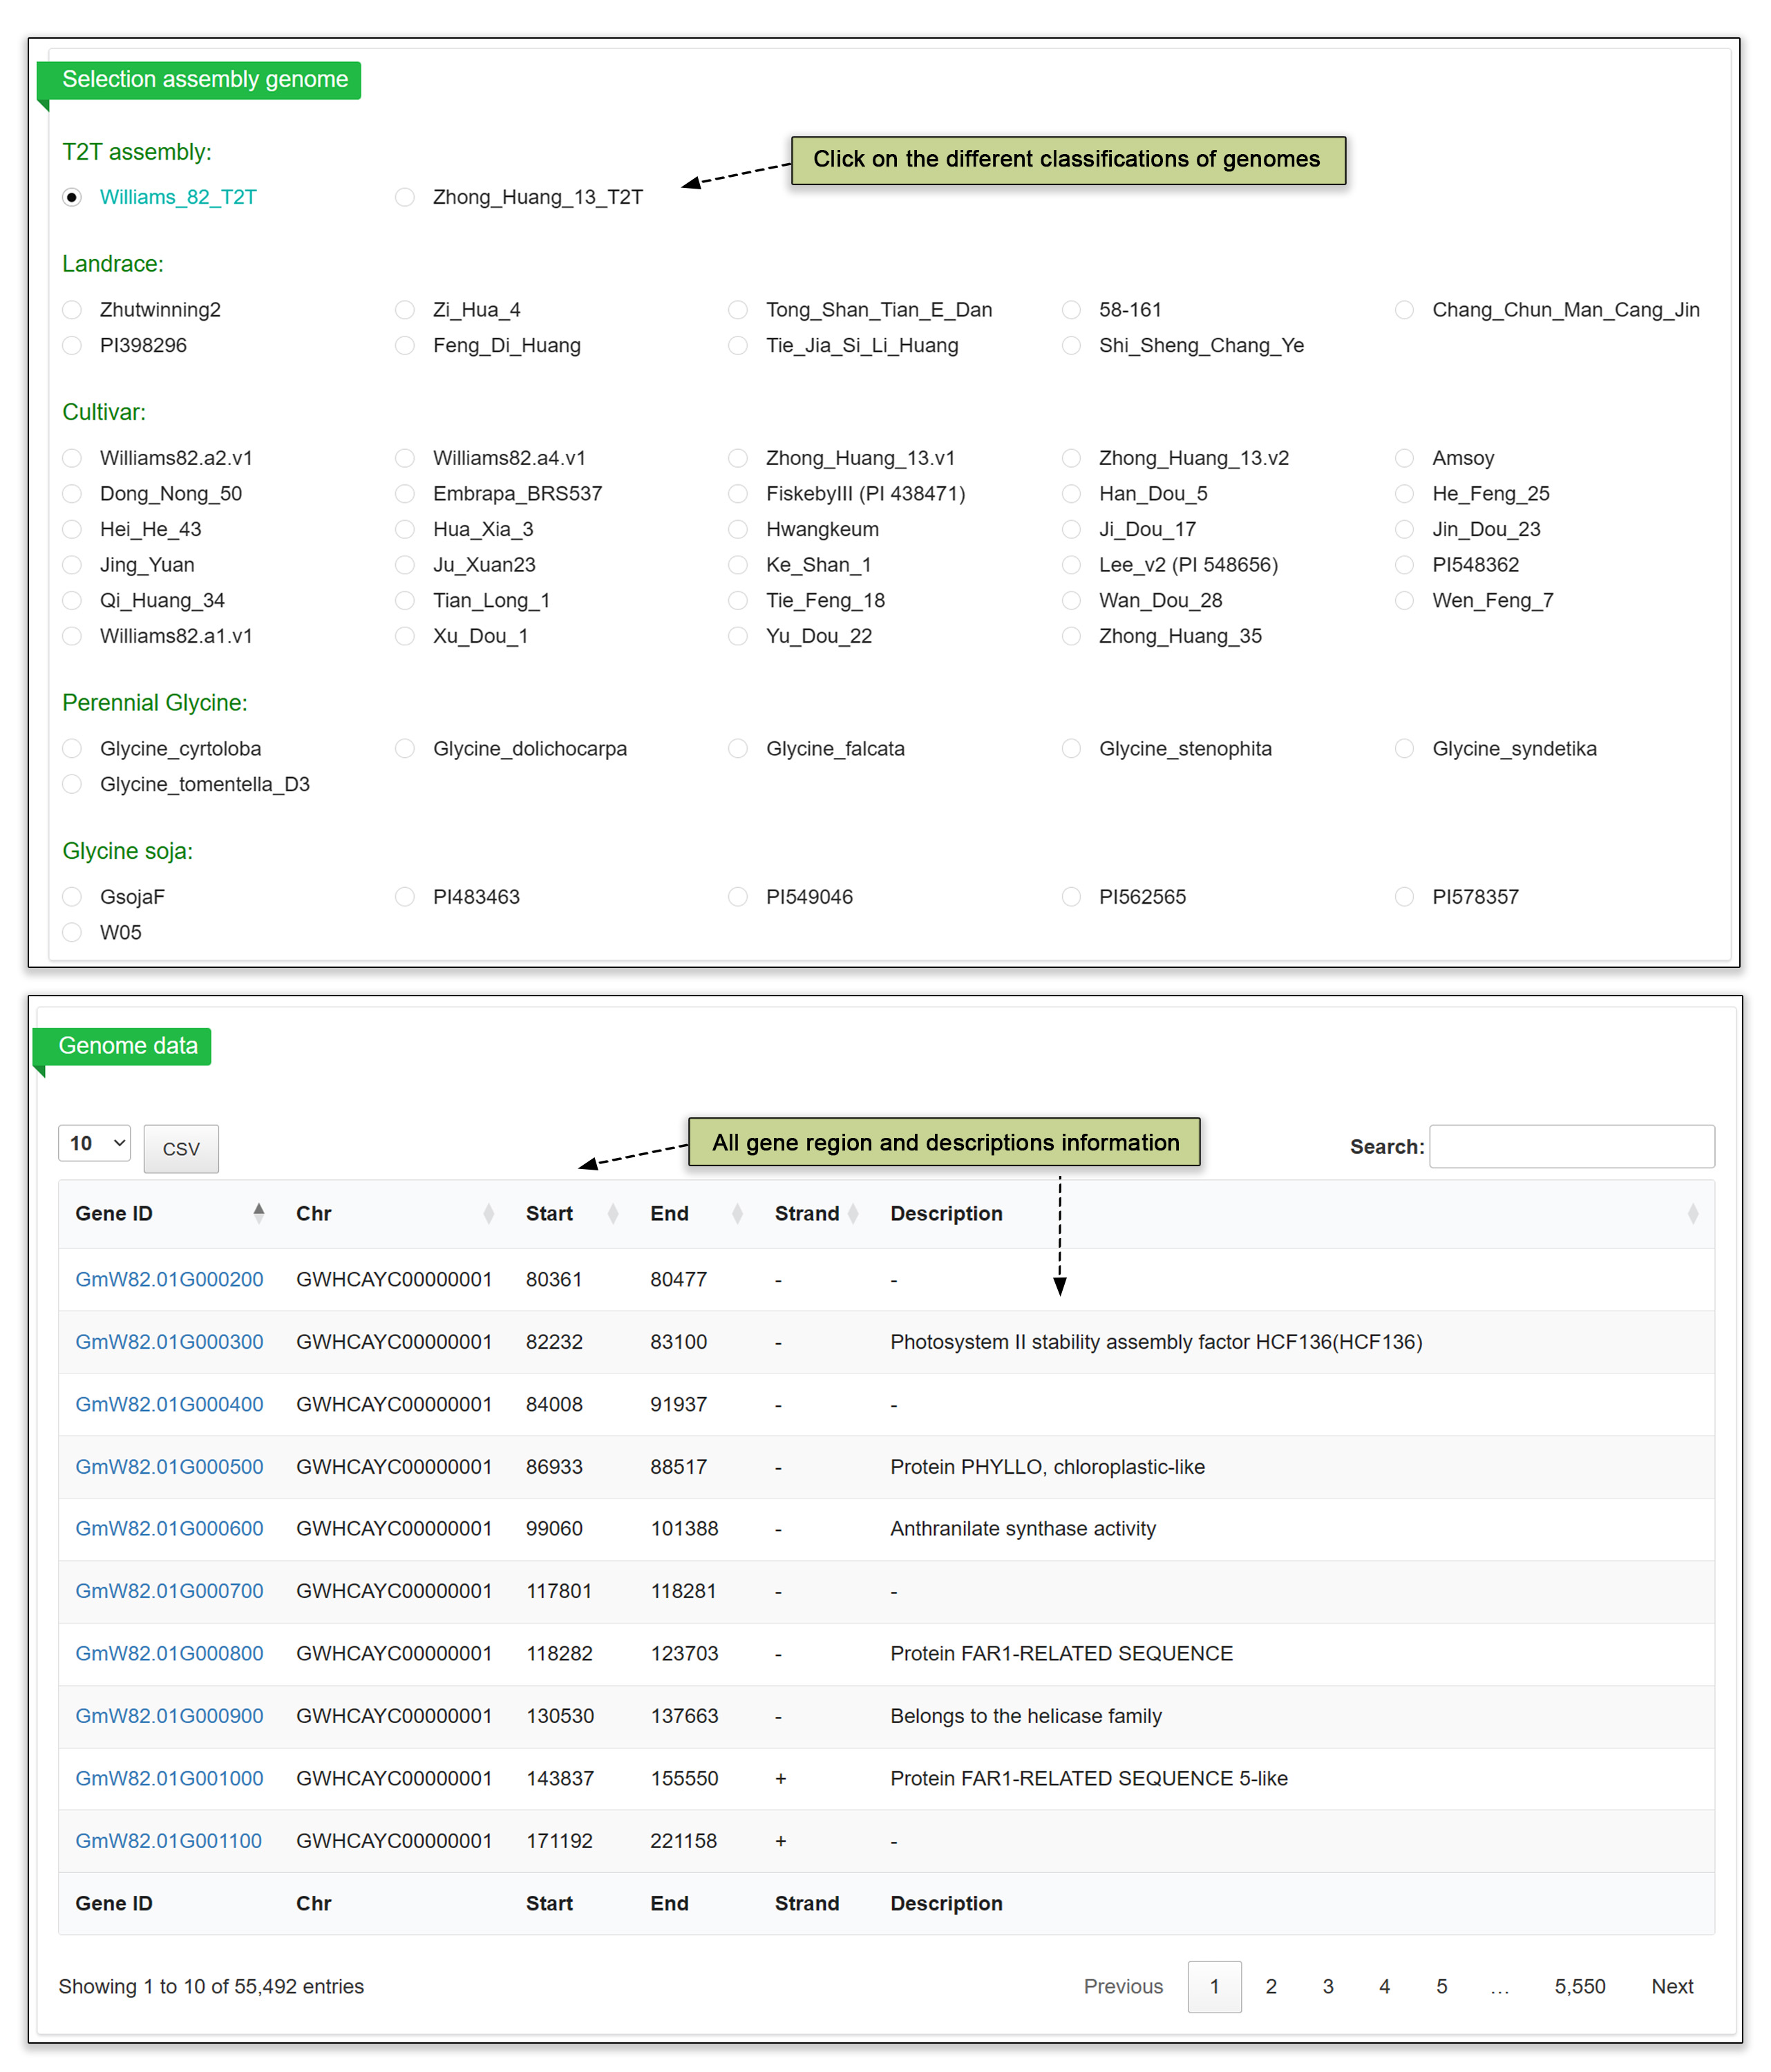Image resolution: width=1771 pixels, height=2072 pixels.
Task: Sort table by Strand column arrow
Action: [854, 1213]
